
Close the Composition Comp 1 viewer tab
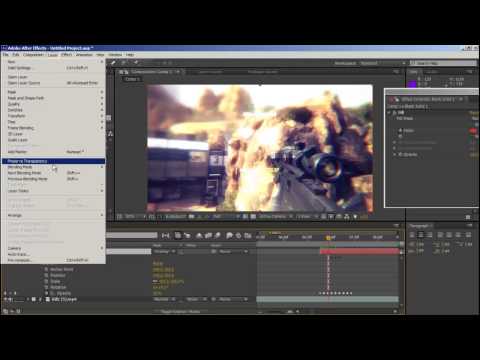pos(178,72)
